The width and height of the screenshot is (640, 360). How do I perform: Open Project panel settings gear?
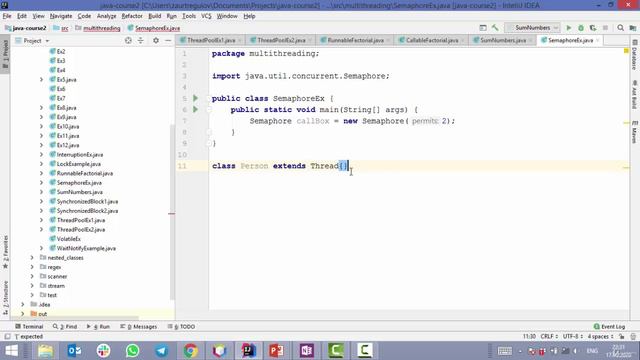pyautogui.click(x=156, y=40)
